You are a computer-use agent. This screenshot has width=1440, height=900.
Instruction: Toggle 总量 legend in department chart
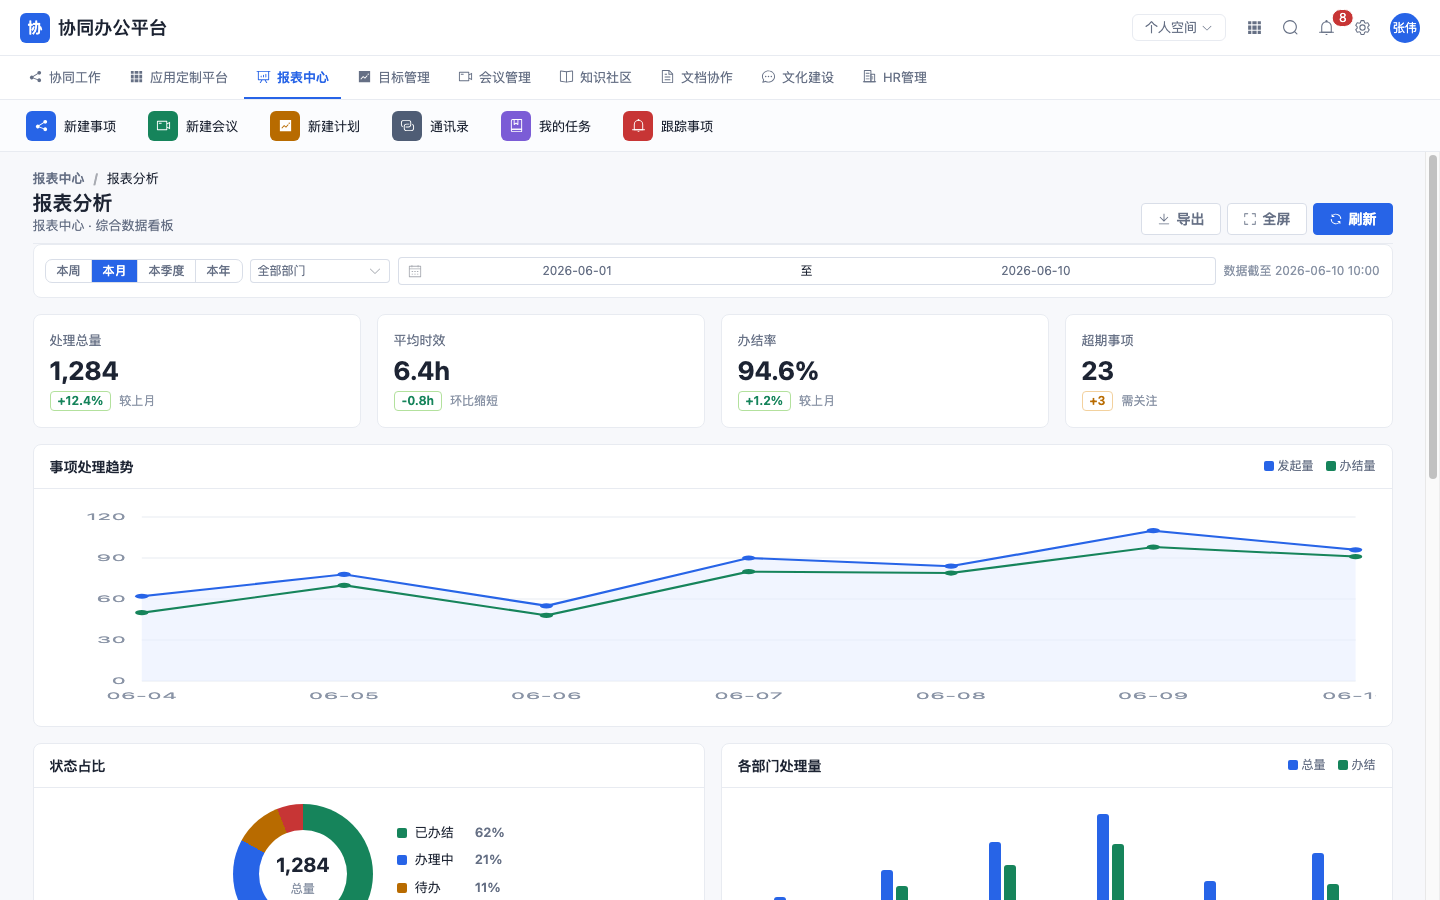(x=1307, y=765)
